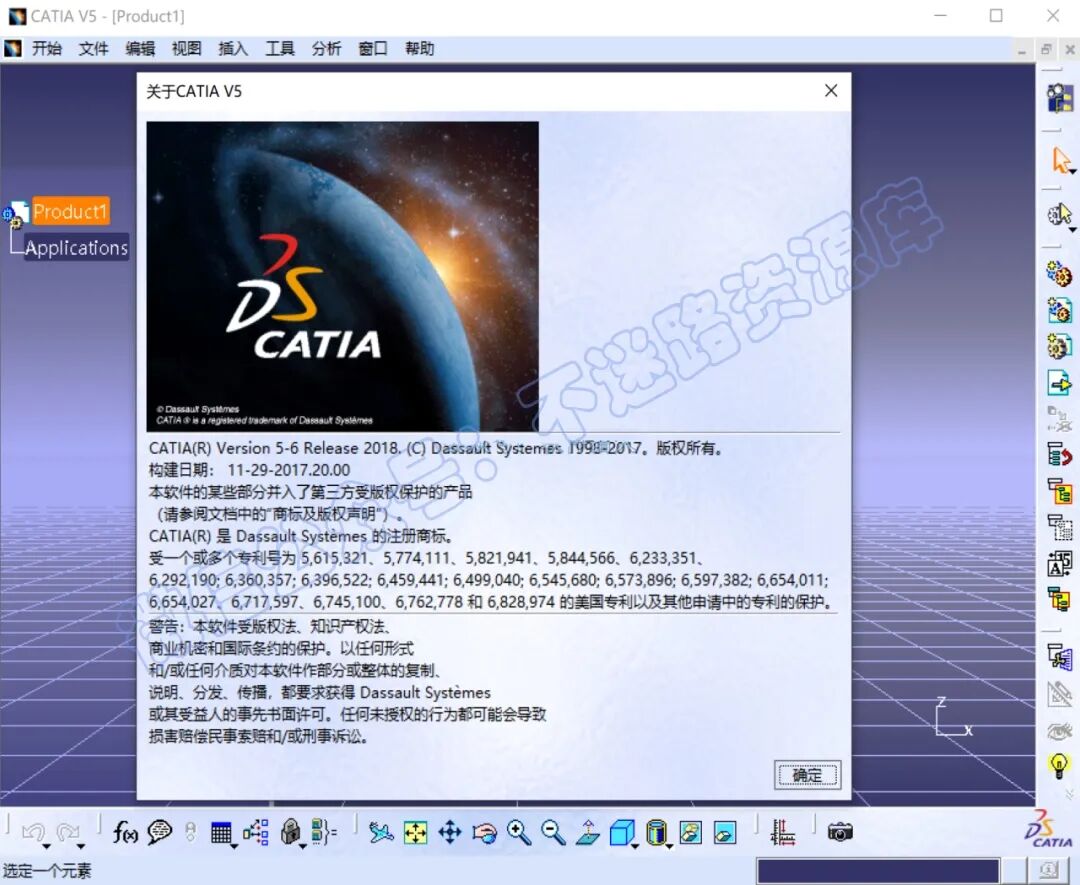Image resolution: width=1080 pixels, height=885 pixels.
Task: Activate Fly mode airplane icon
Action: pos(381,833)
